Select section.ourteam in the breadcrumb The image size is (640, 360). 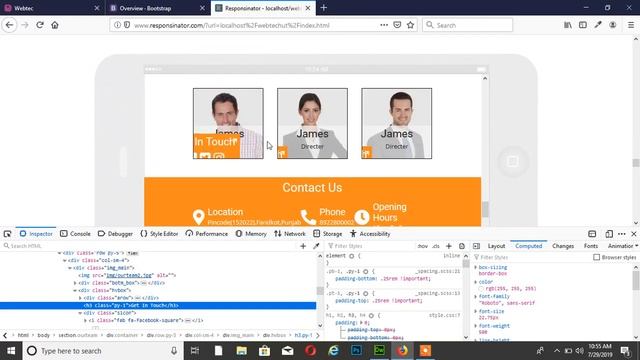(x=78, y=335)
